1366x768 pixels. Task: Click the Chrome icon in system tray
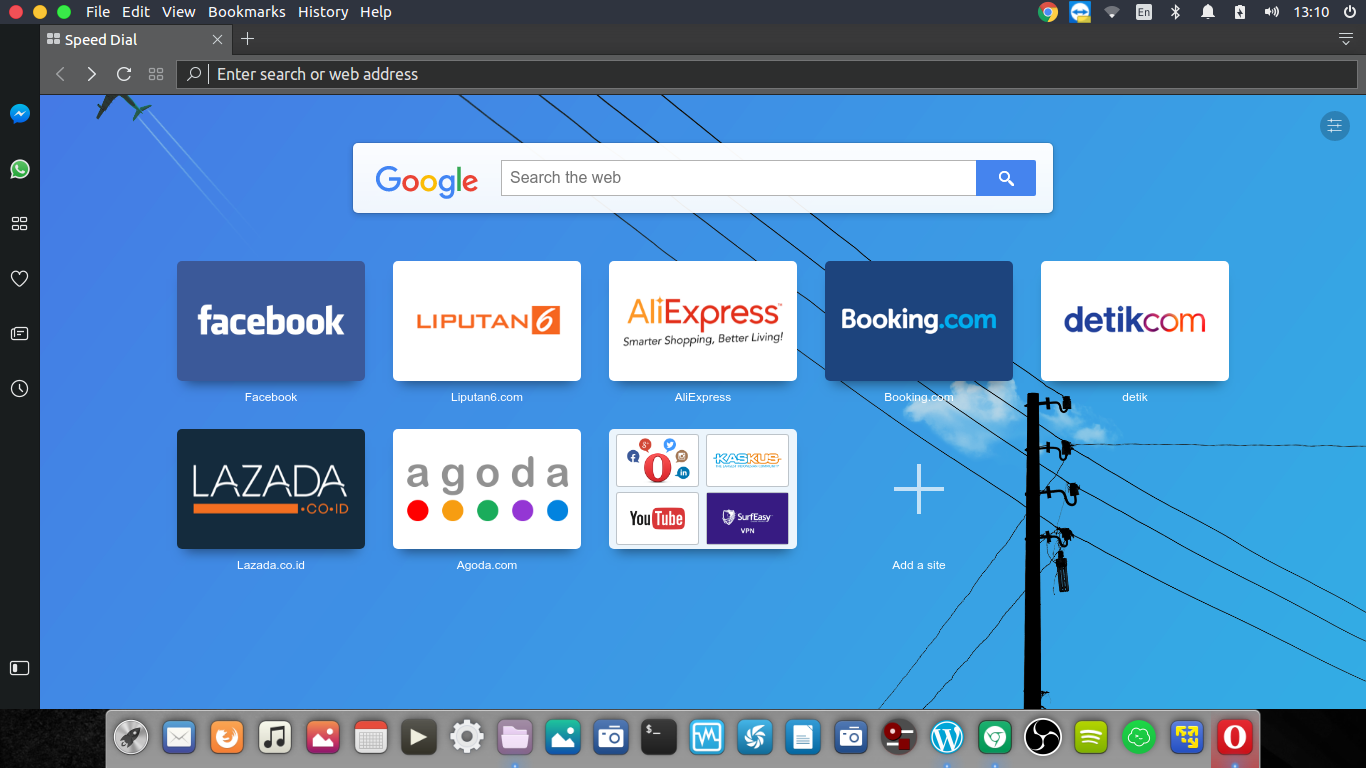pos(1048,12)
